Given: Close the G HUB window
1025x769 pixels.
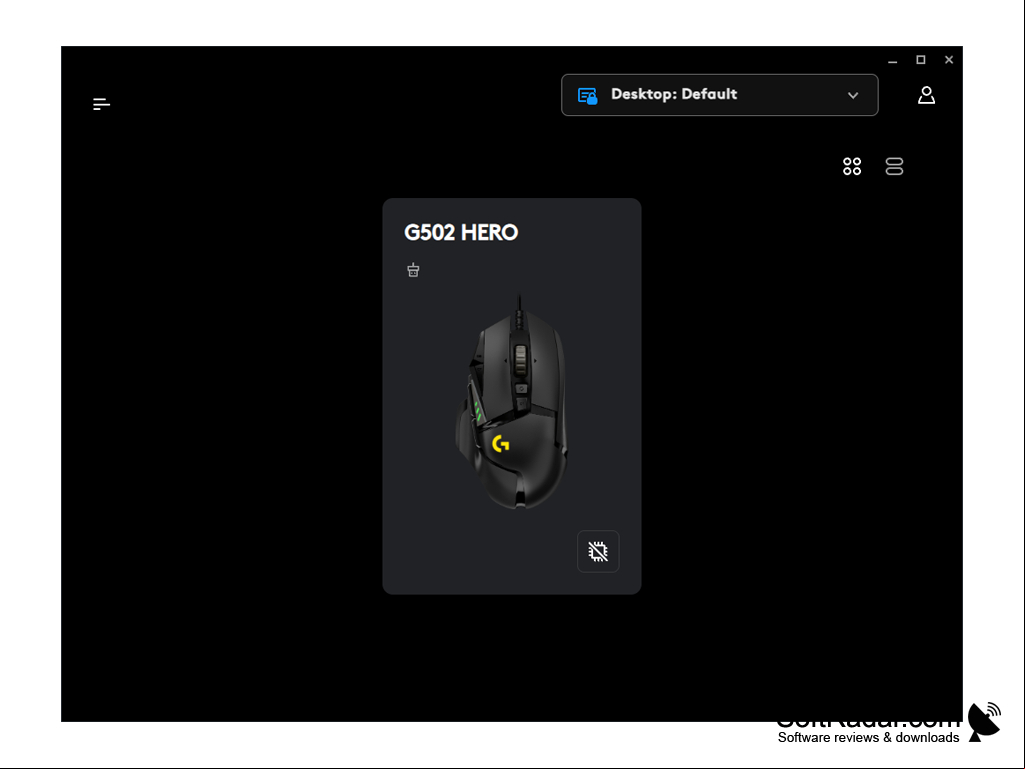Looking at the screenshot, I should (949, 60).
